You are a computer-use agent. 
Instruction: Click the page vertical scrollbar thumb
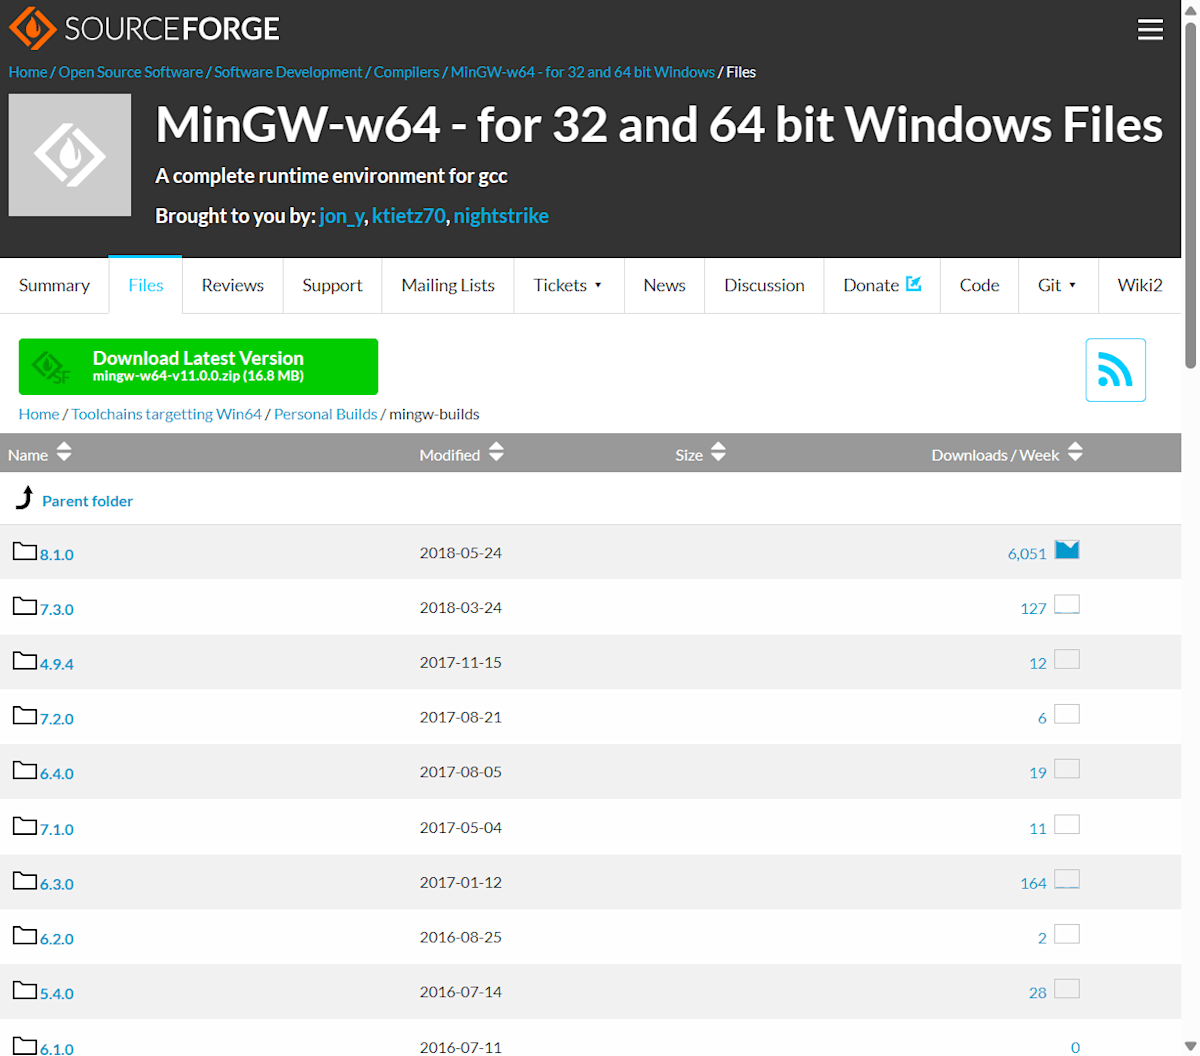[1190, 195]
